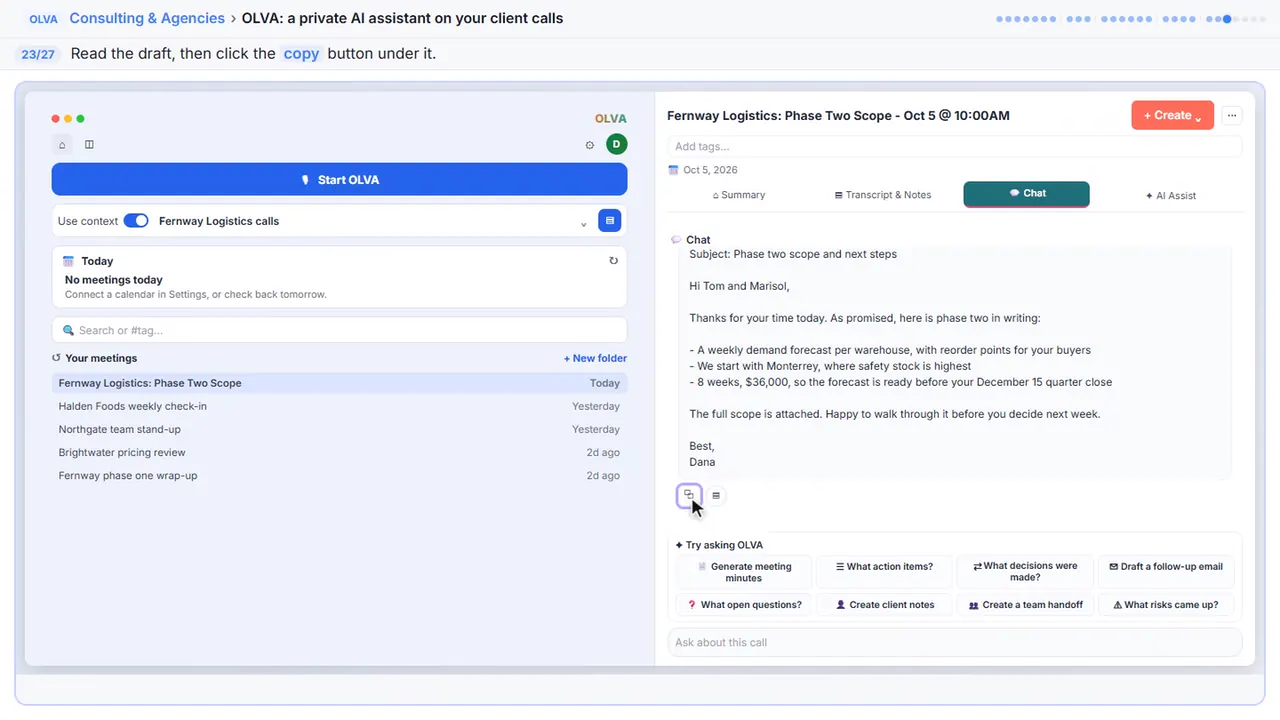The width and height of the screenshot is (1280, 720).
Task: Select the Chat tab
Action: coord(1027,194)
